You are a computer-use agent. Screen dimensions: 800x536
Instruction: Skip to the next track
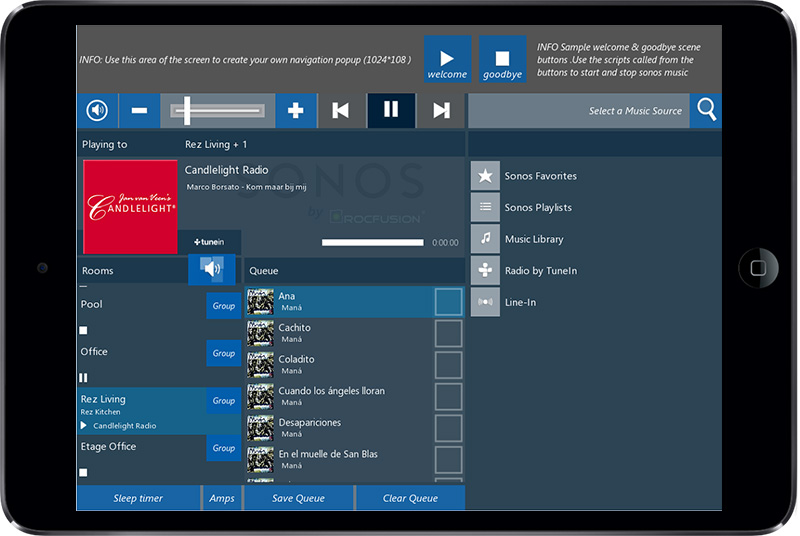[x=441, y=111]
